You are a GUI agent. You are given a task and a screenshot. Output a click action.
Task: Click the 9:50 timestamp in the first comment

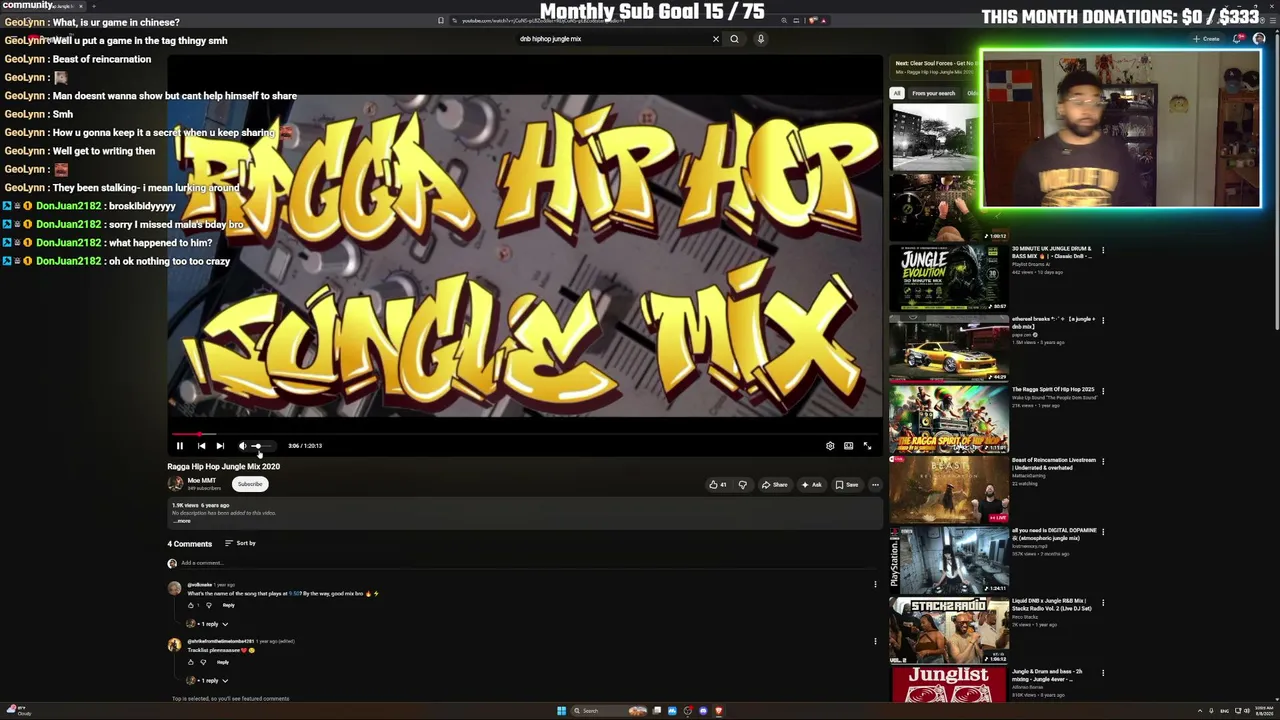294,594
